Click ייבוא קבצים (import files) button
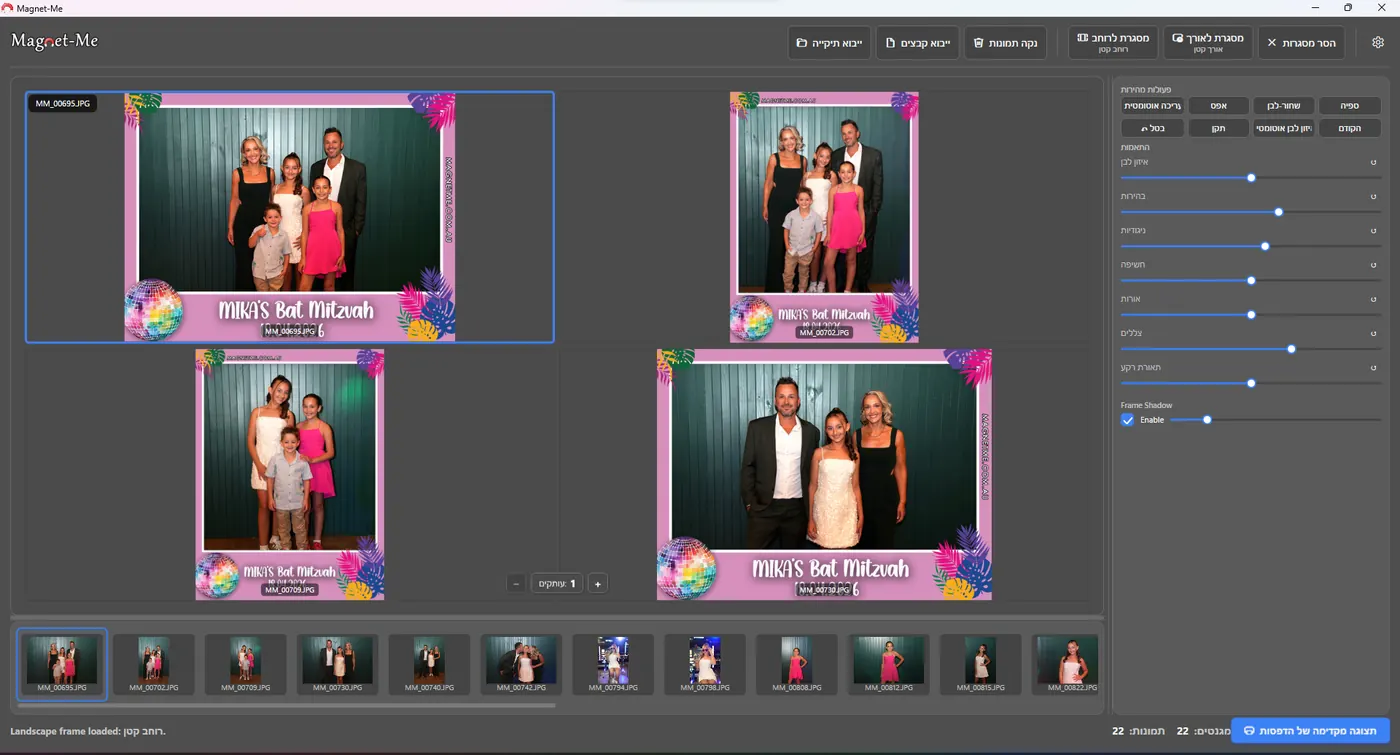 point(918,43)
